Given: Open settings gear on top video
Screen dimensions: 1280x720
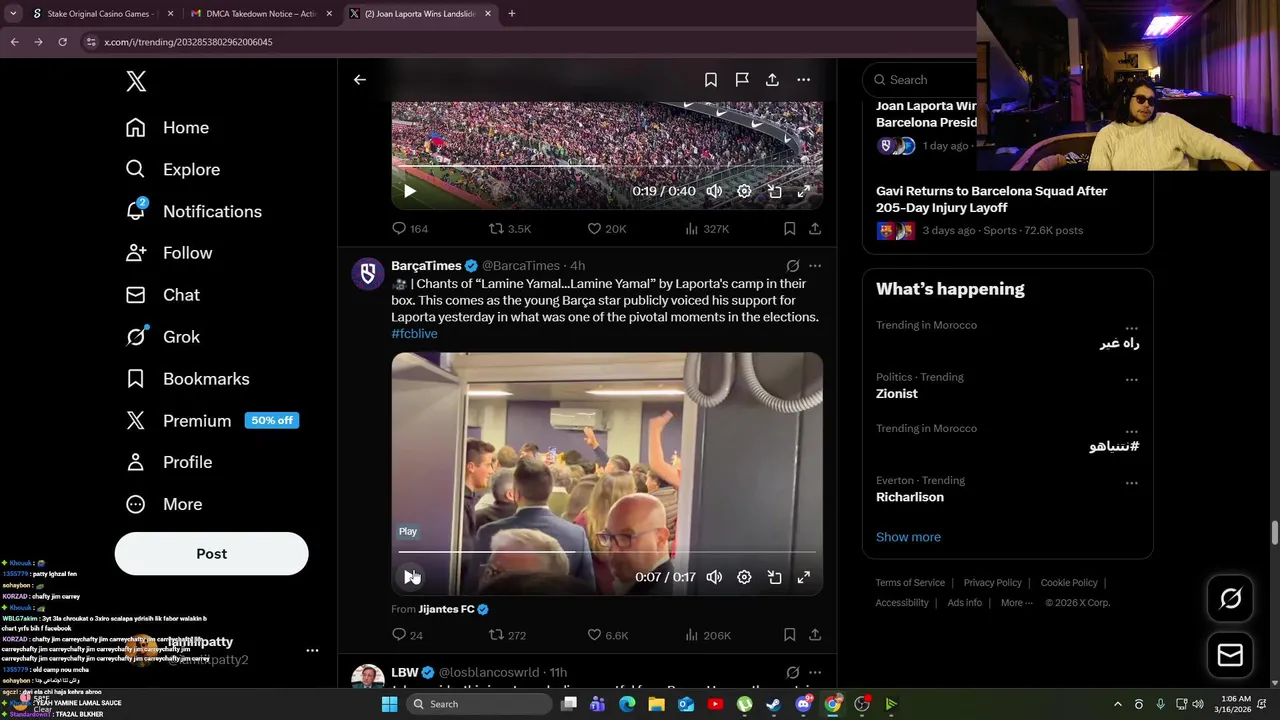Looking at the screenshot, I should 744,191.
